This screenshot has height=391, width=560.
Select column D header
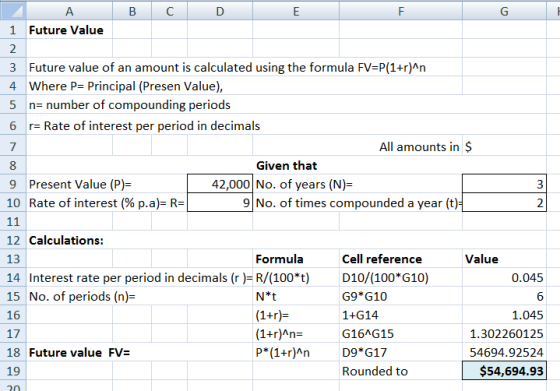pyautogui.click(x=220, y=11)
